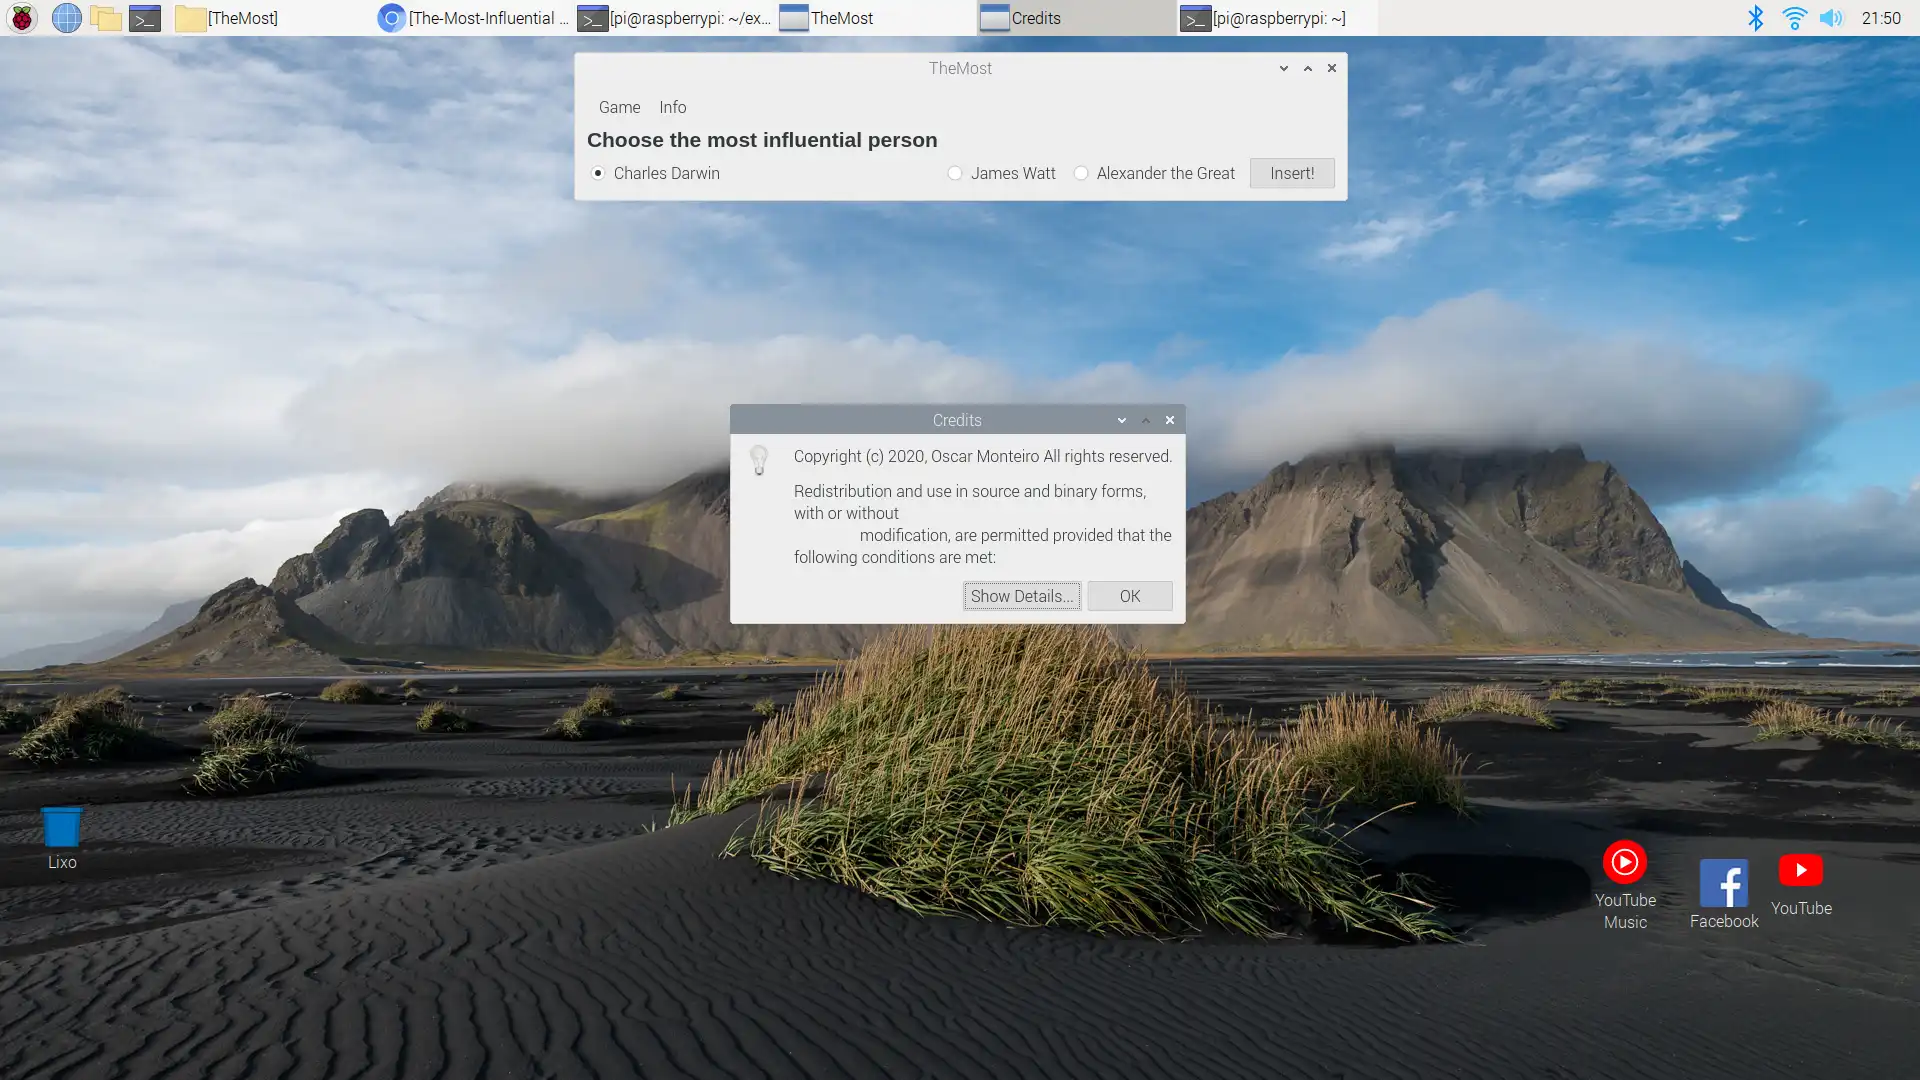Click the file manager icon in taskbar
This screenshot has height=1080, width=1920.
pos(105,17)
